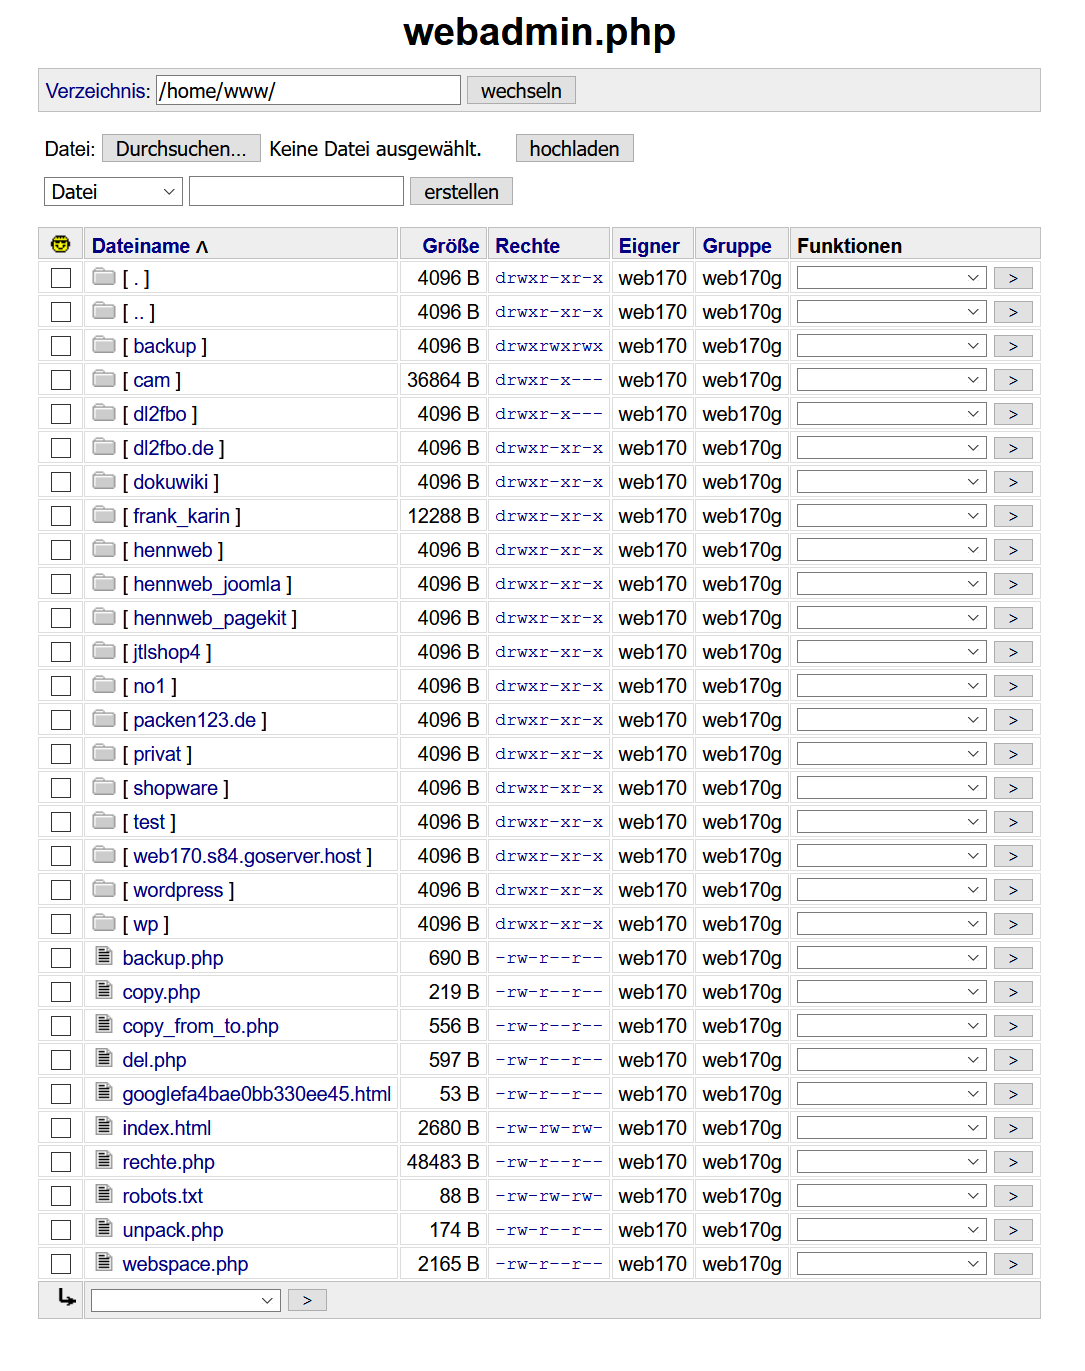The height and width of the screenshot is (1371, 1085).
Task: Click the bent arrow icon at table bottom
Action: point(66,1298)
